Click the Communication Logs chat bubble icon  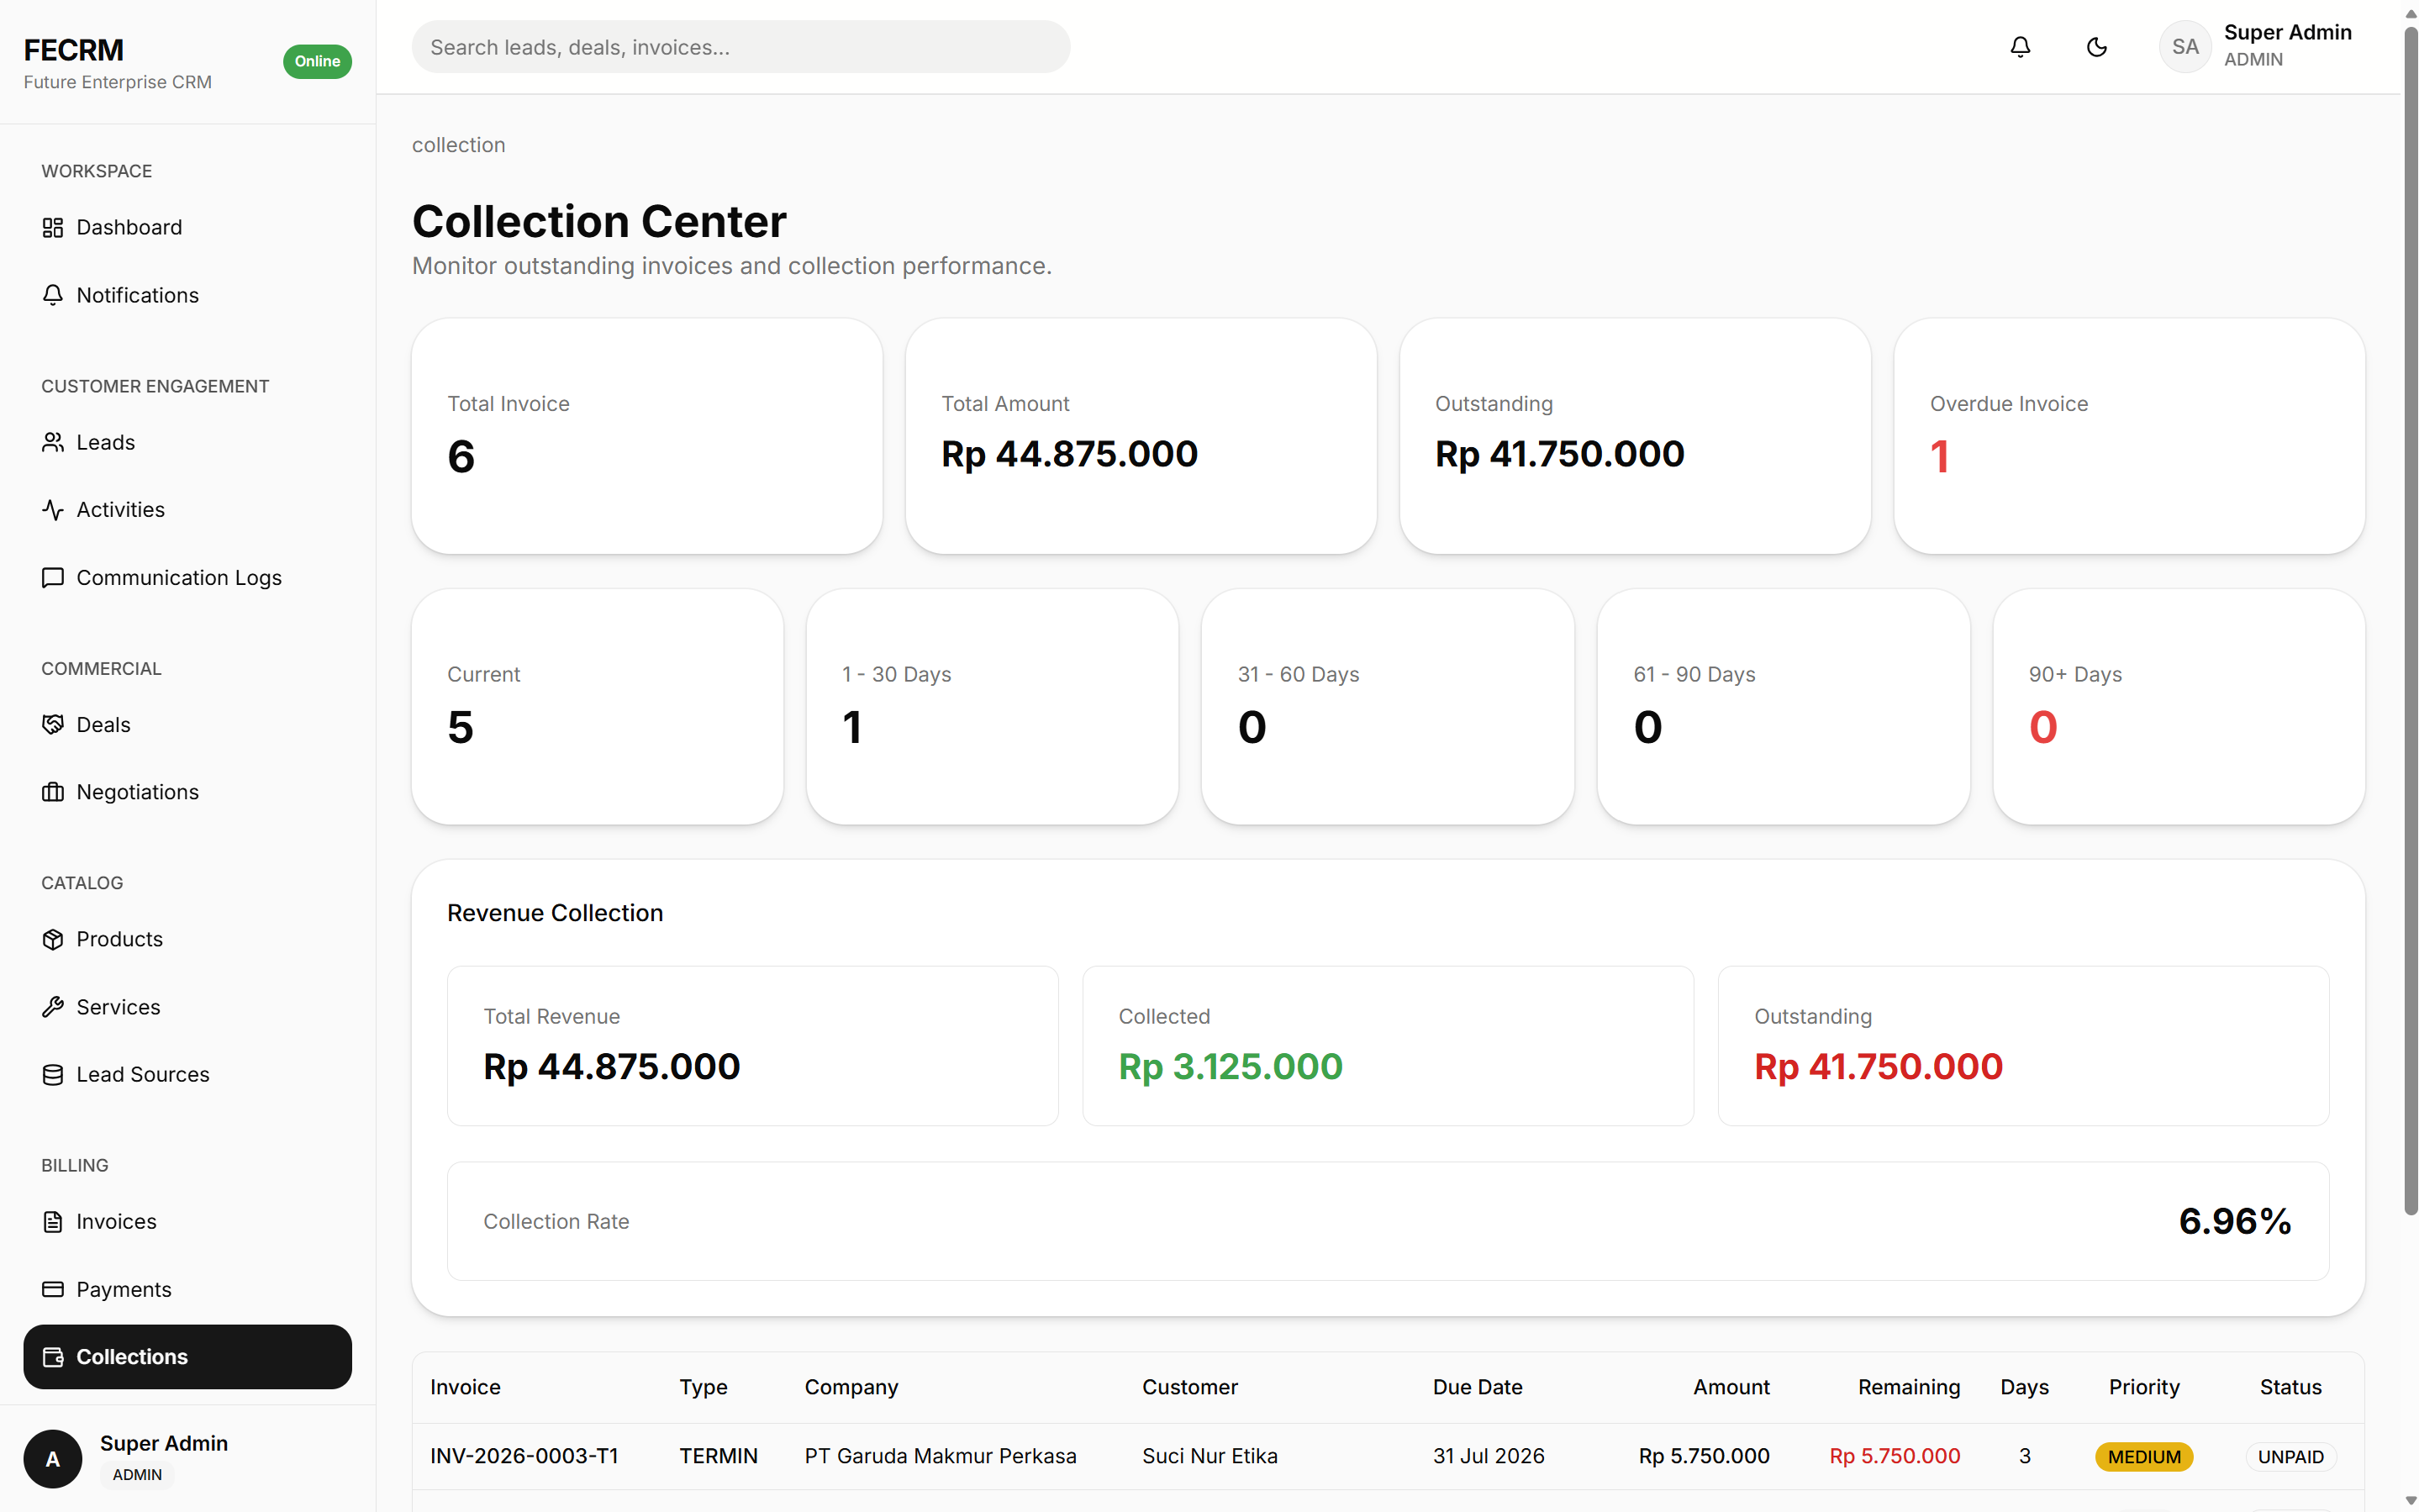53,577
